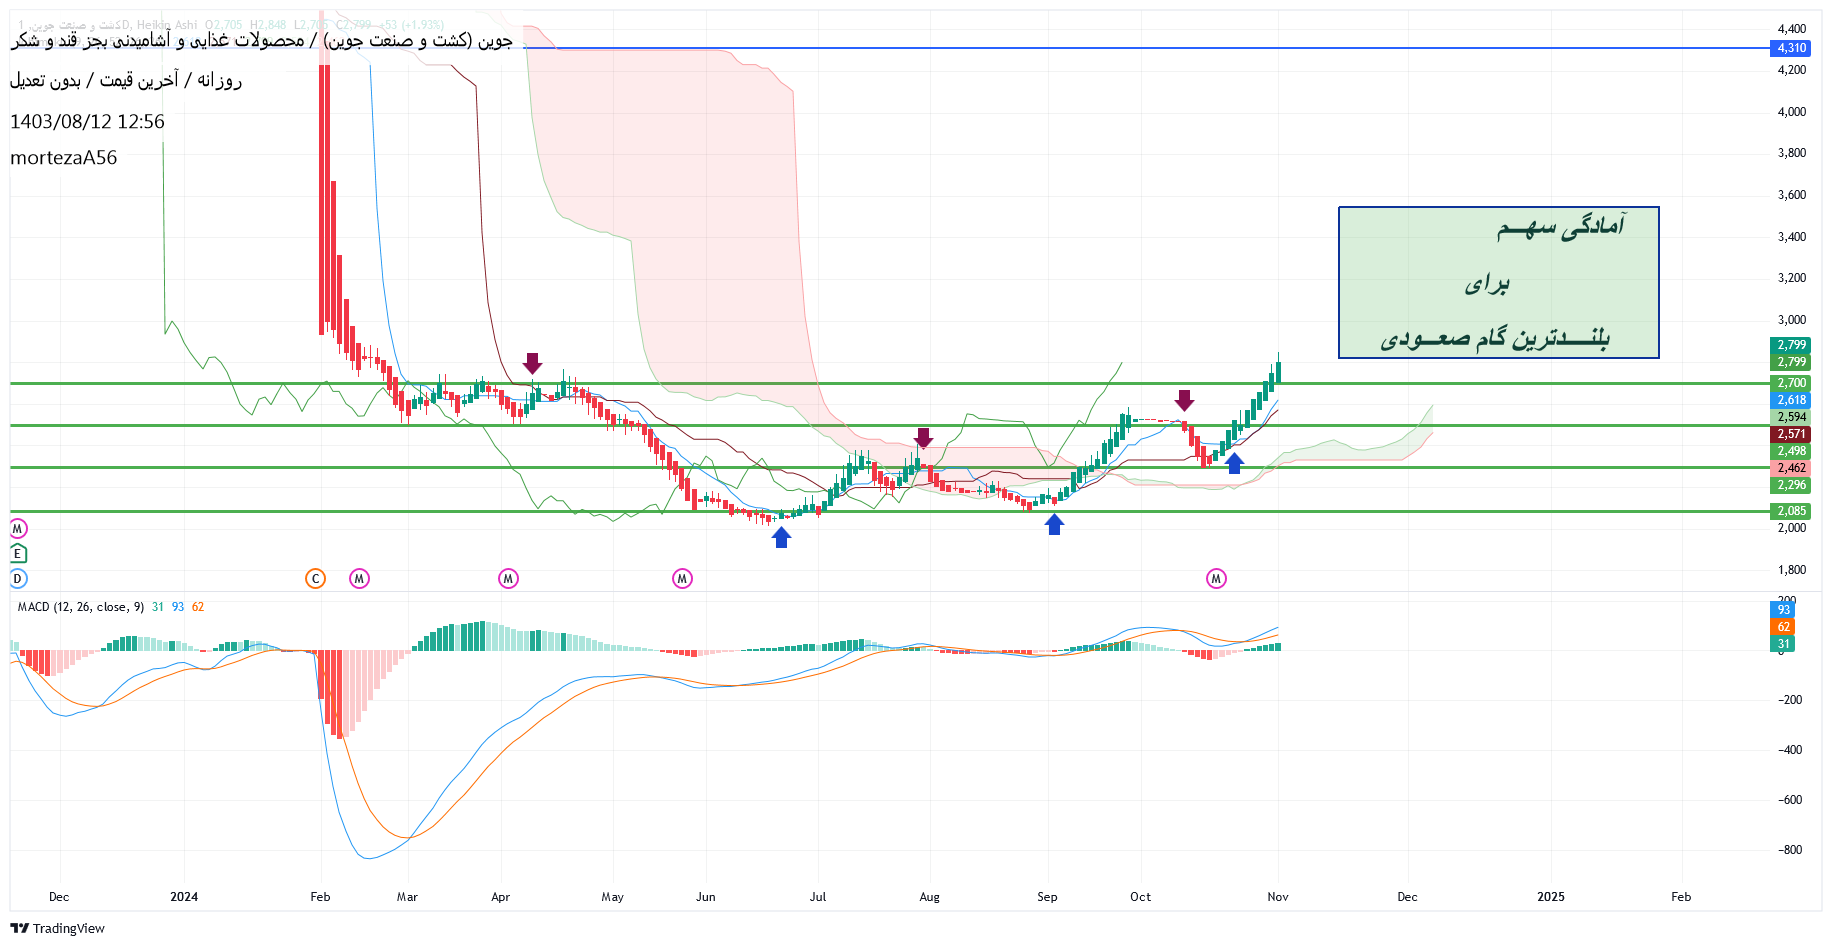Open the M event marker under April

(508, 578)
